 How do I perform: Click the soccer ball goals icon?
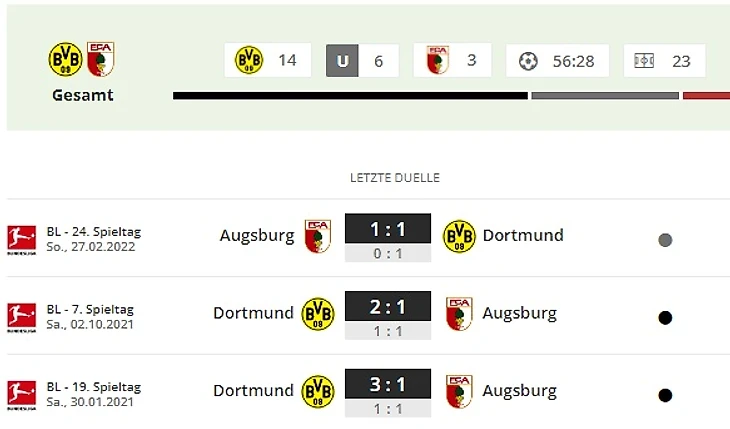tap(528, 61)
